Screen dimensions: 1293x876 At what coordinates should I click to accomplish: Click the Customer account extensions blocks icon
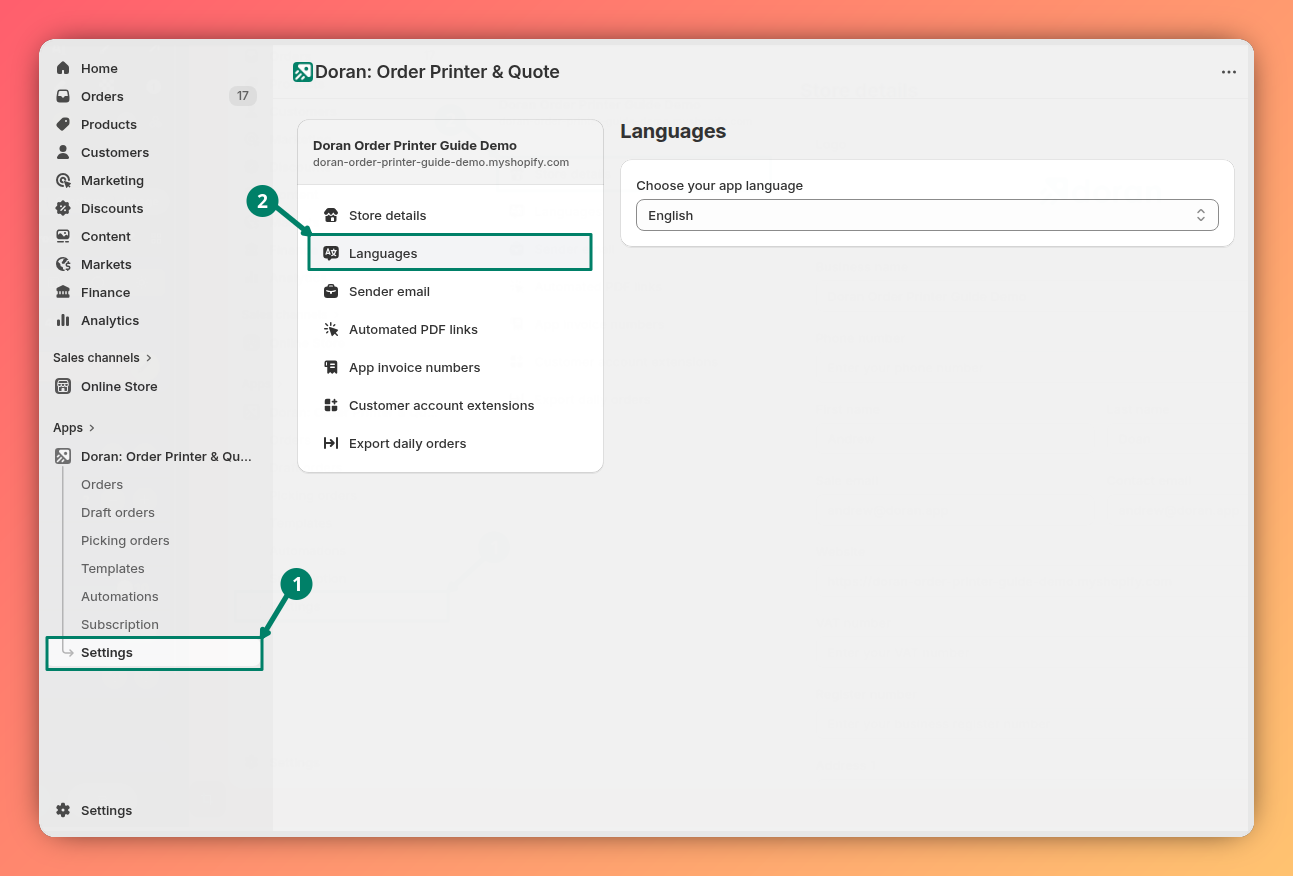click(331, 405)
